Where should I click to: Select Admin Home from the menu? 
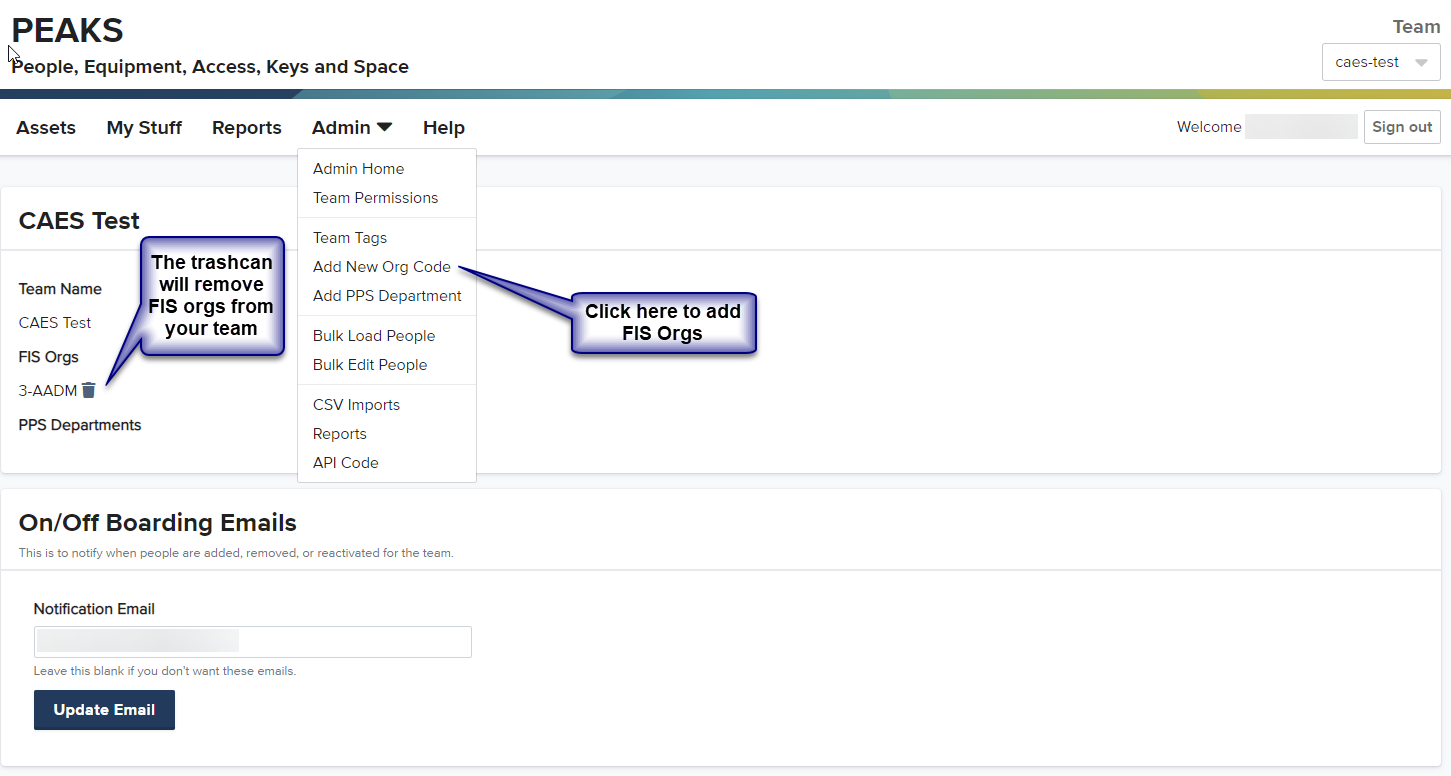coord(358,169)
